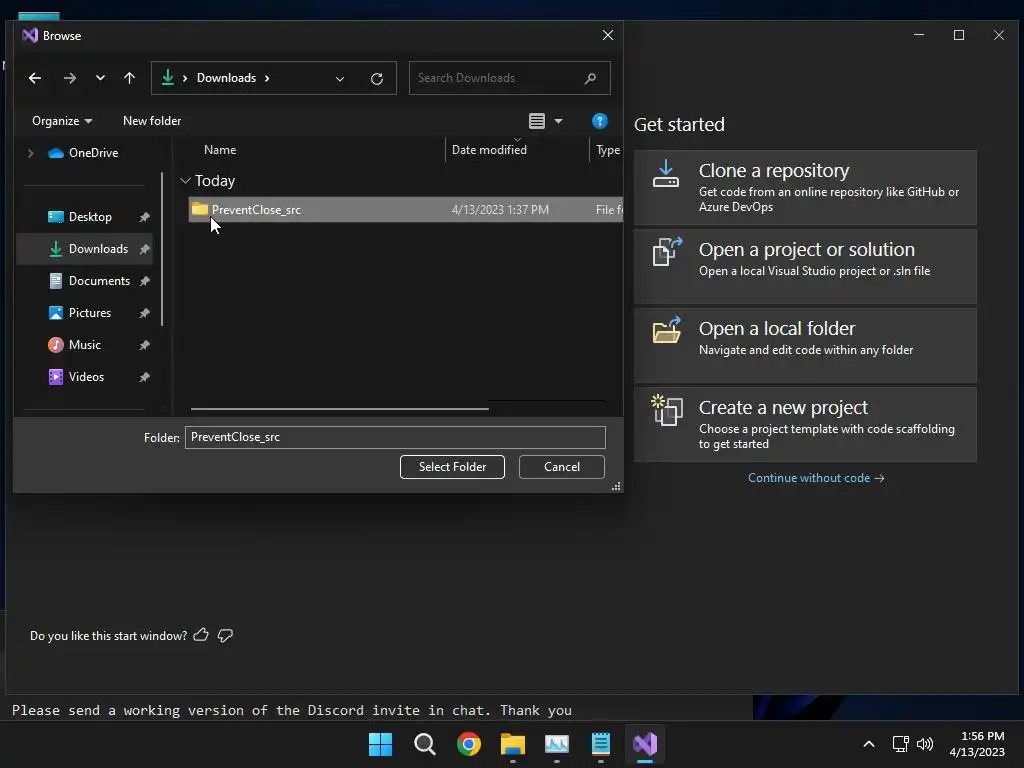Open the view options dropdown arrow

tap(558, 121)
